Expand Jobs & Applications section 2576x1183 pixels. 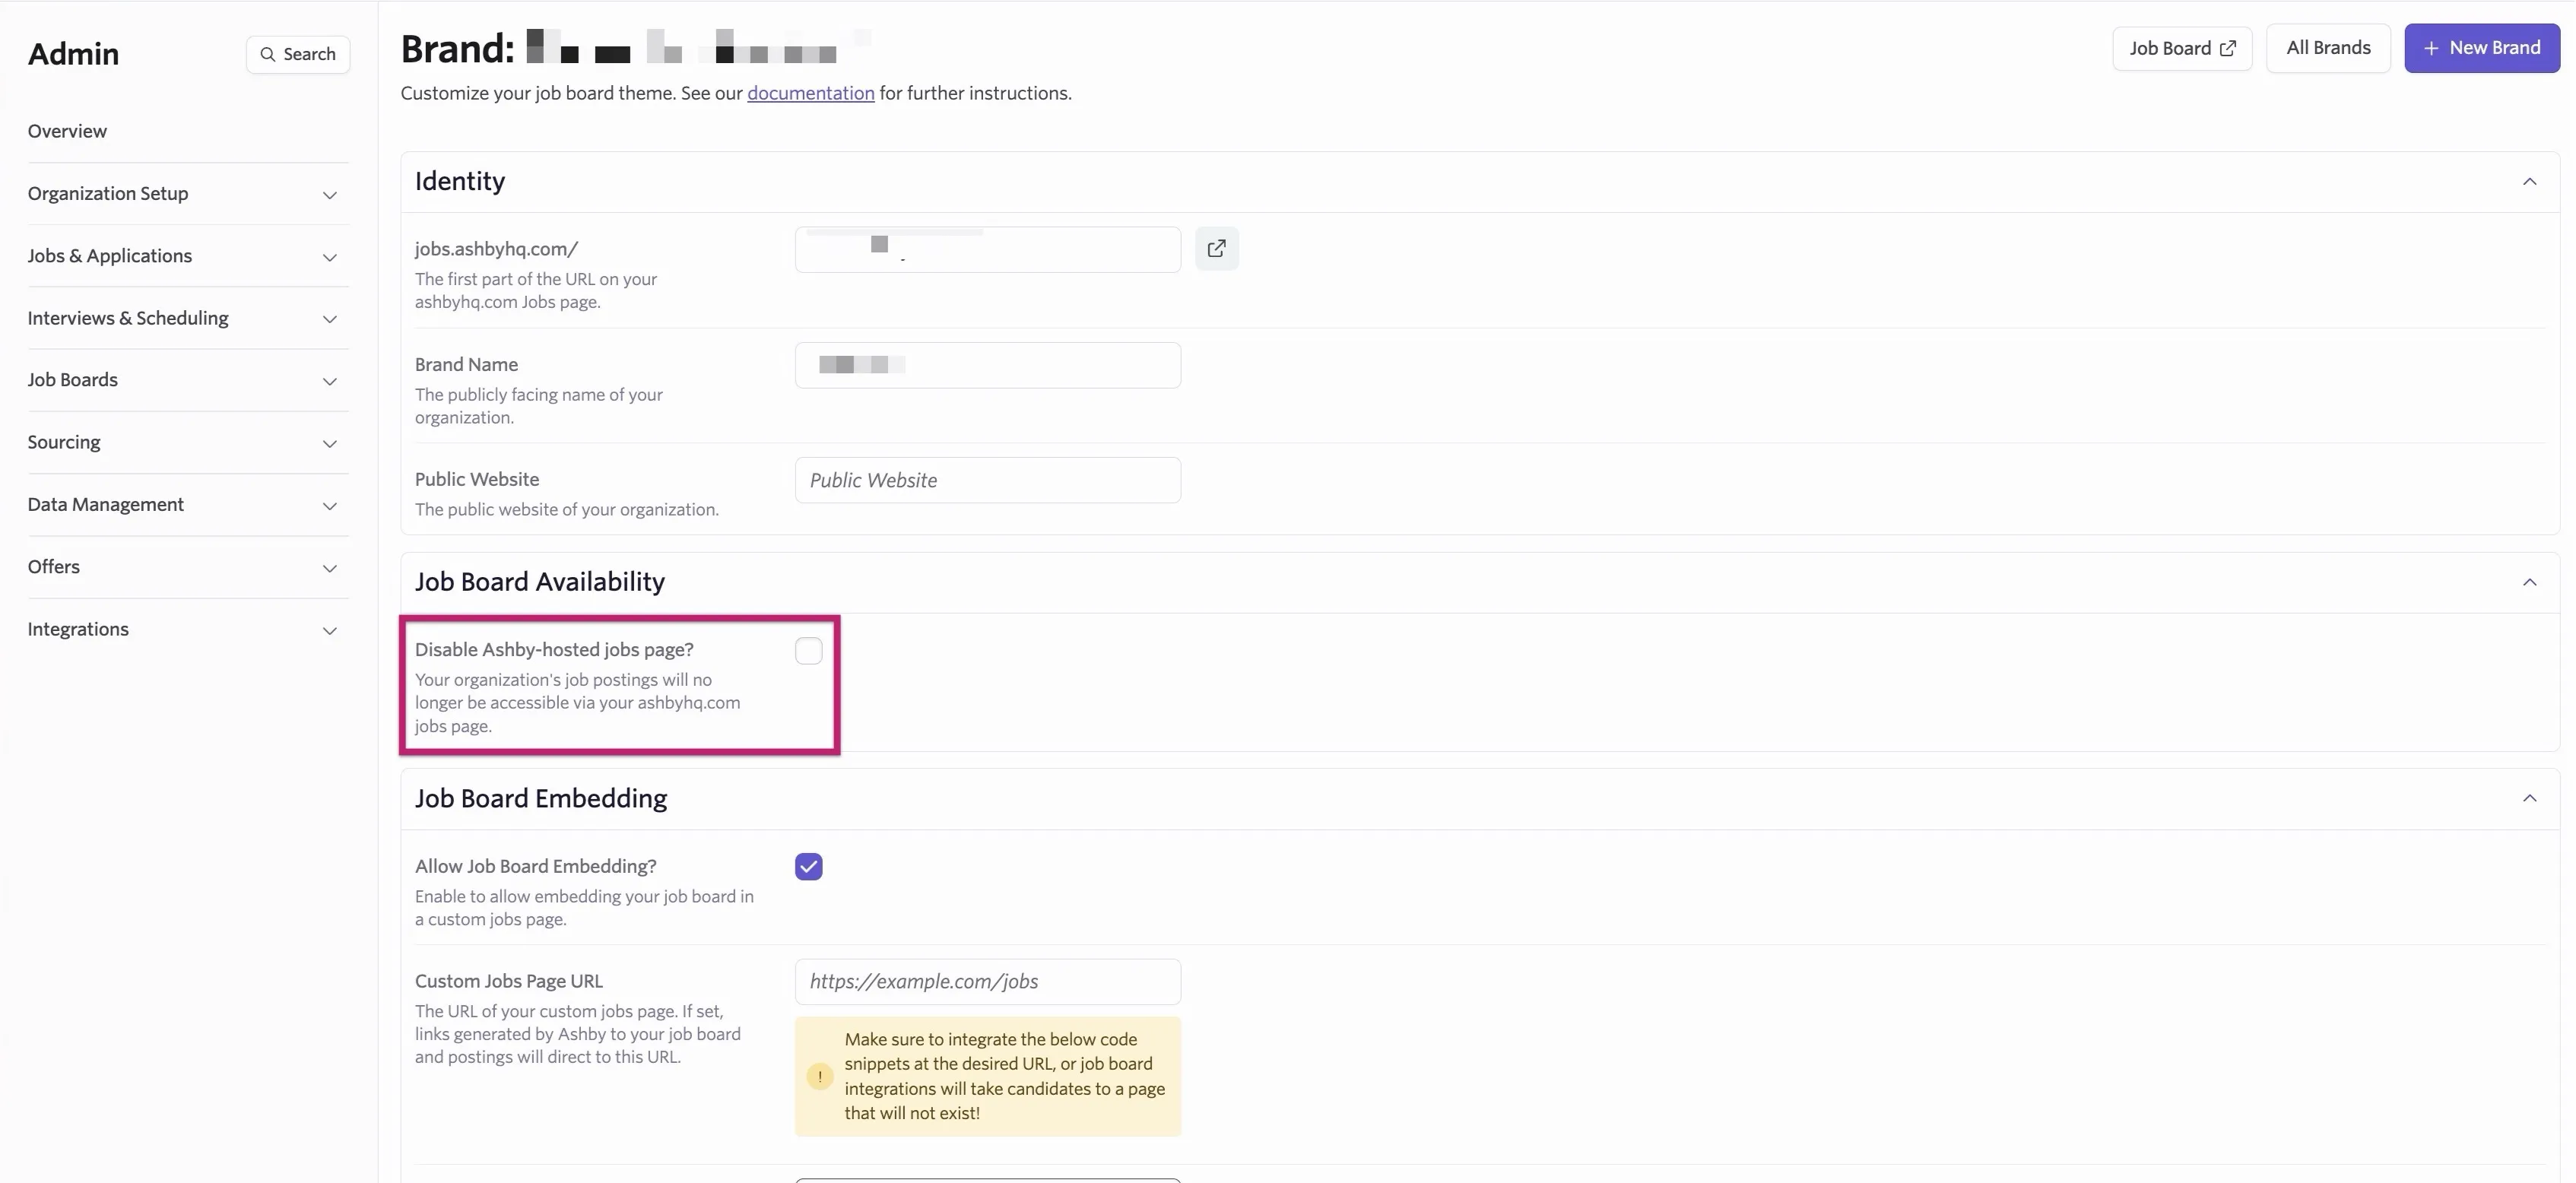pos(188,256)
